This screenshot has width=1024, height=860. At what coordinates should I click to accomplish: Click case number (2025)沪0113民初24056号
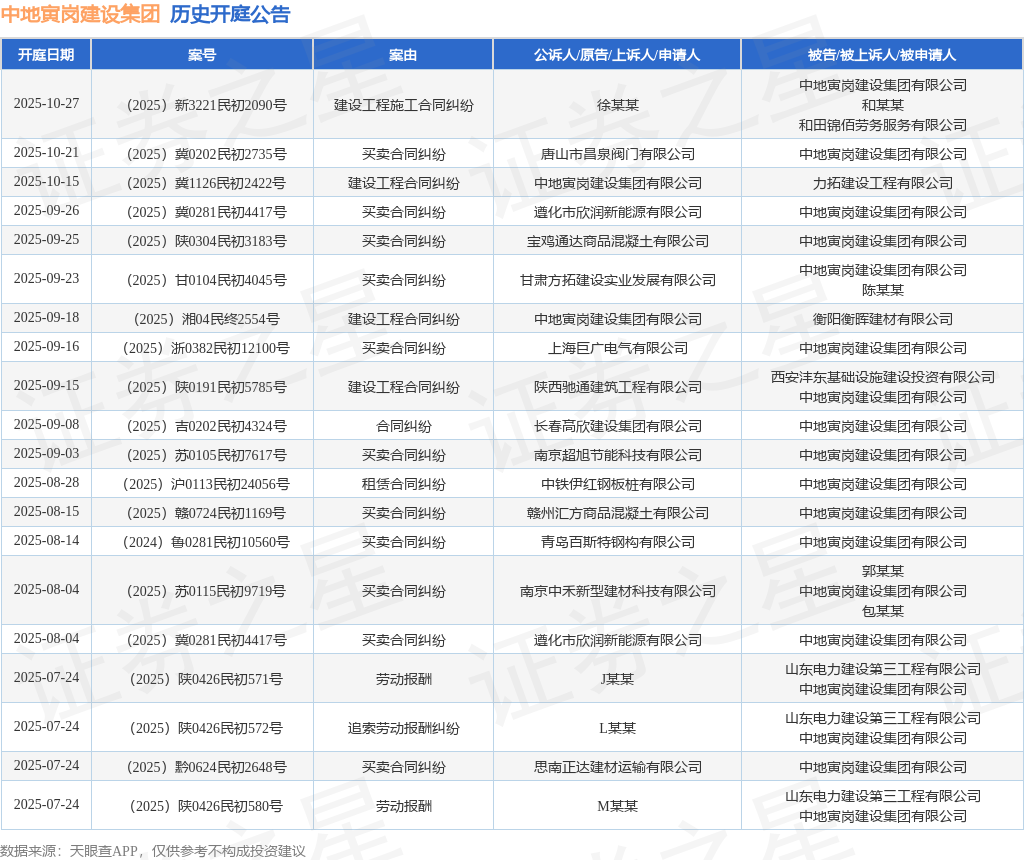[206, 485]
